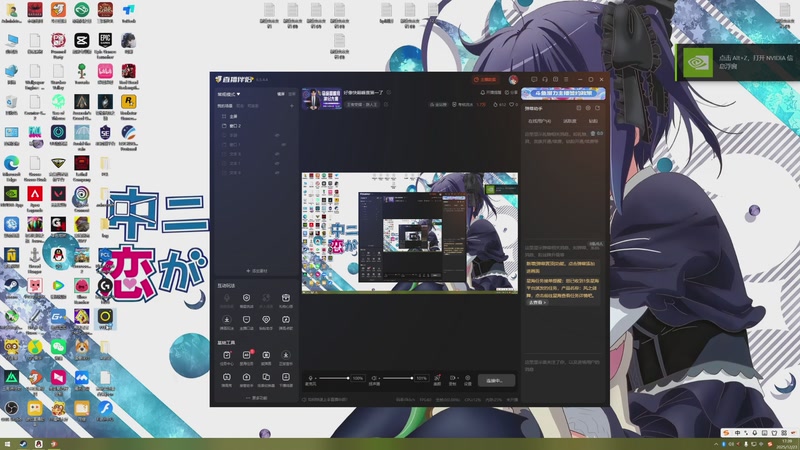This screenshot has height=450, width=800.
Task: Select the 全屏 source row
Action: click(x=257, y=116)
